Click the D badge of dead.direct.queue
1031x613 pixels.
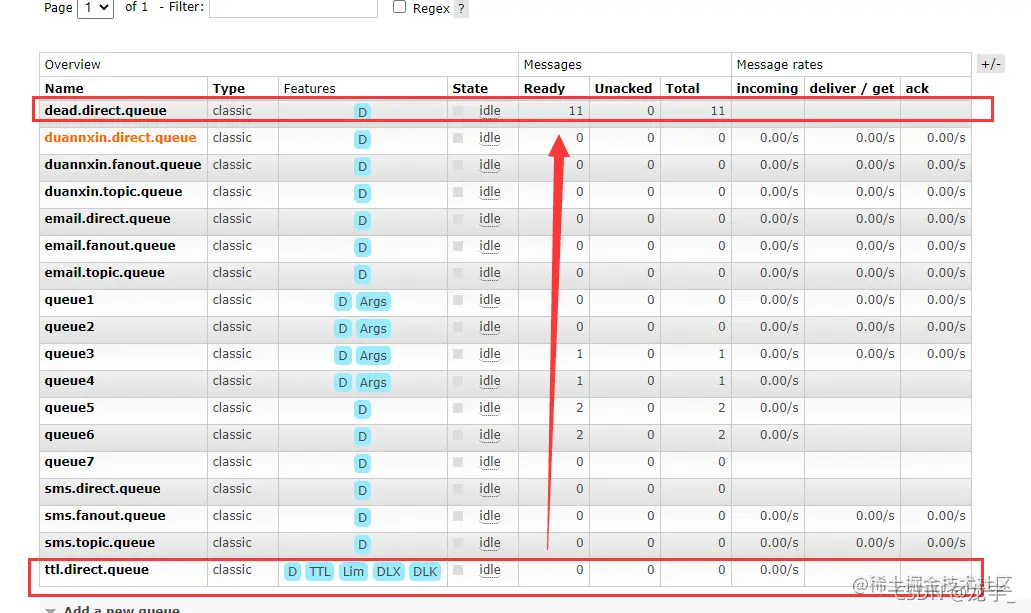click(x=362, y=112)
